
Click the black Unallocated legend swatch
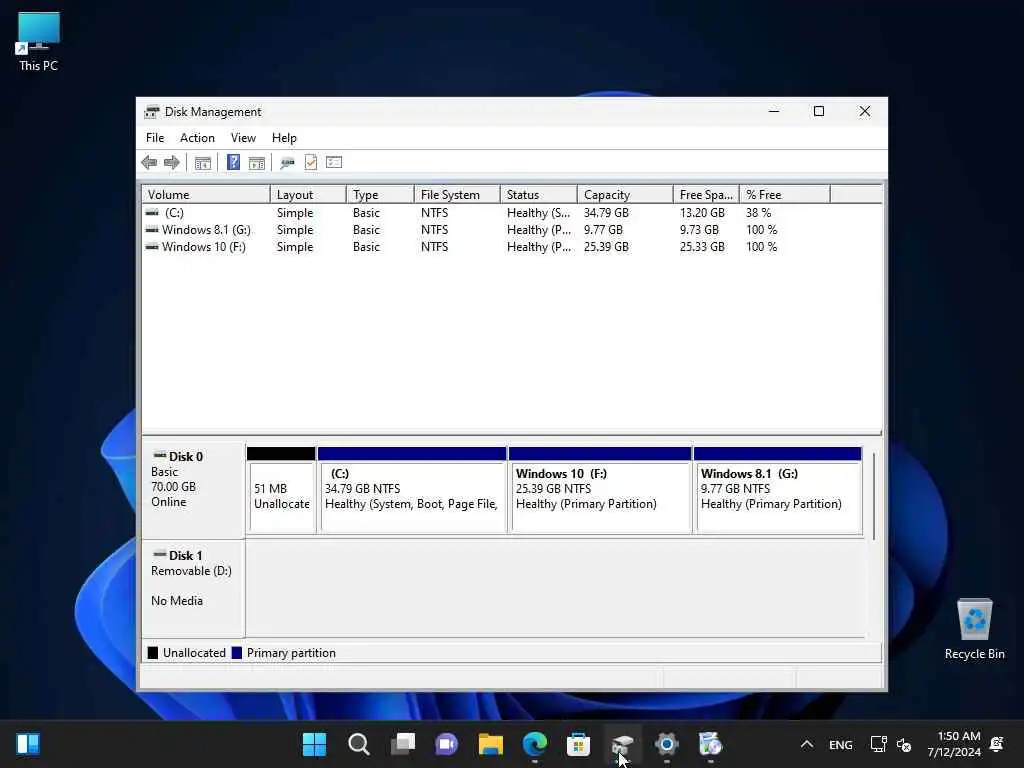click(x=153, y=652)
